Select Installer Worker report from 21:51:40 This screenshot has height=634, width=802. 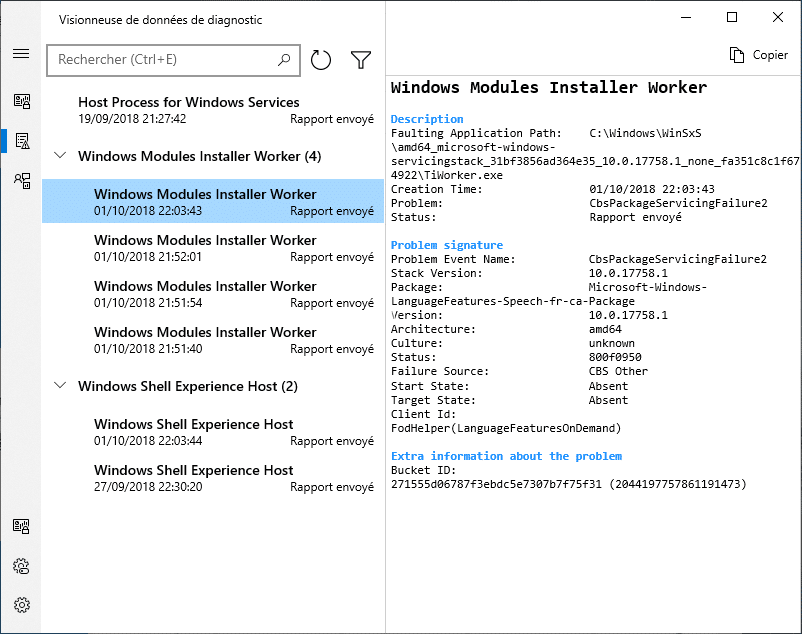tap(213, 340)
